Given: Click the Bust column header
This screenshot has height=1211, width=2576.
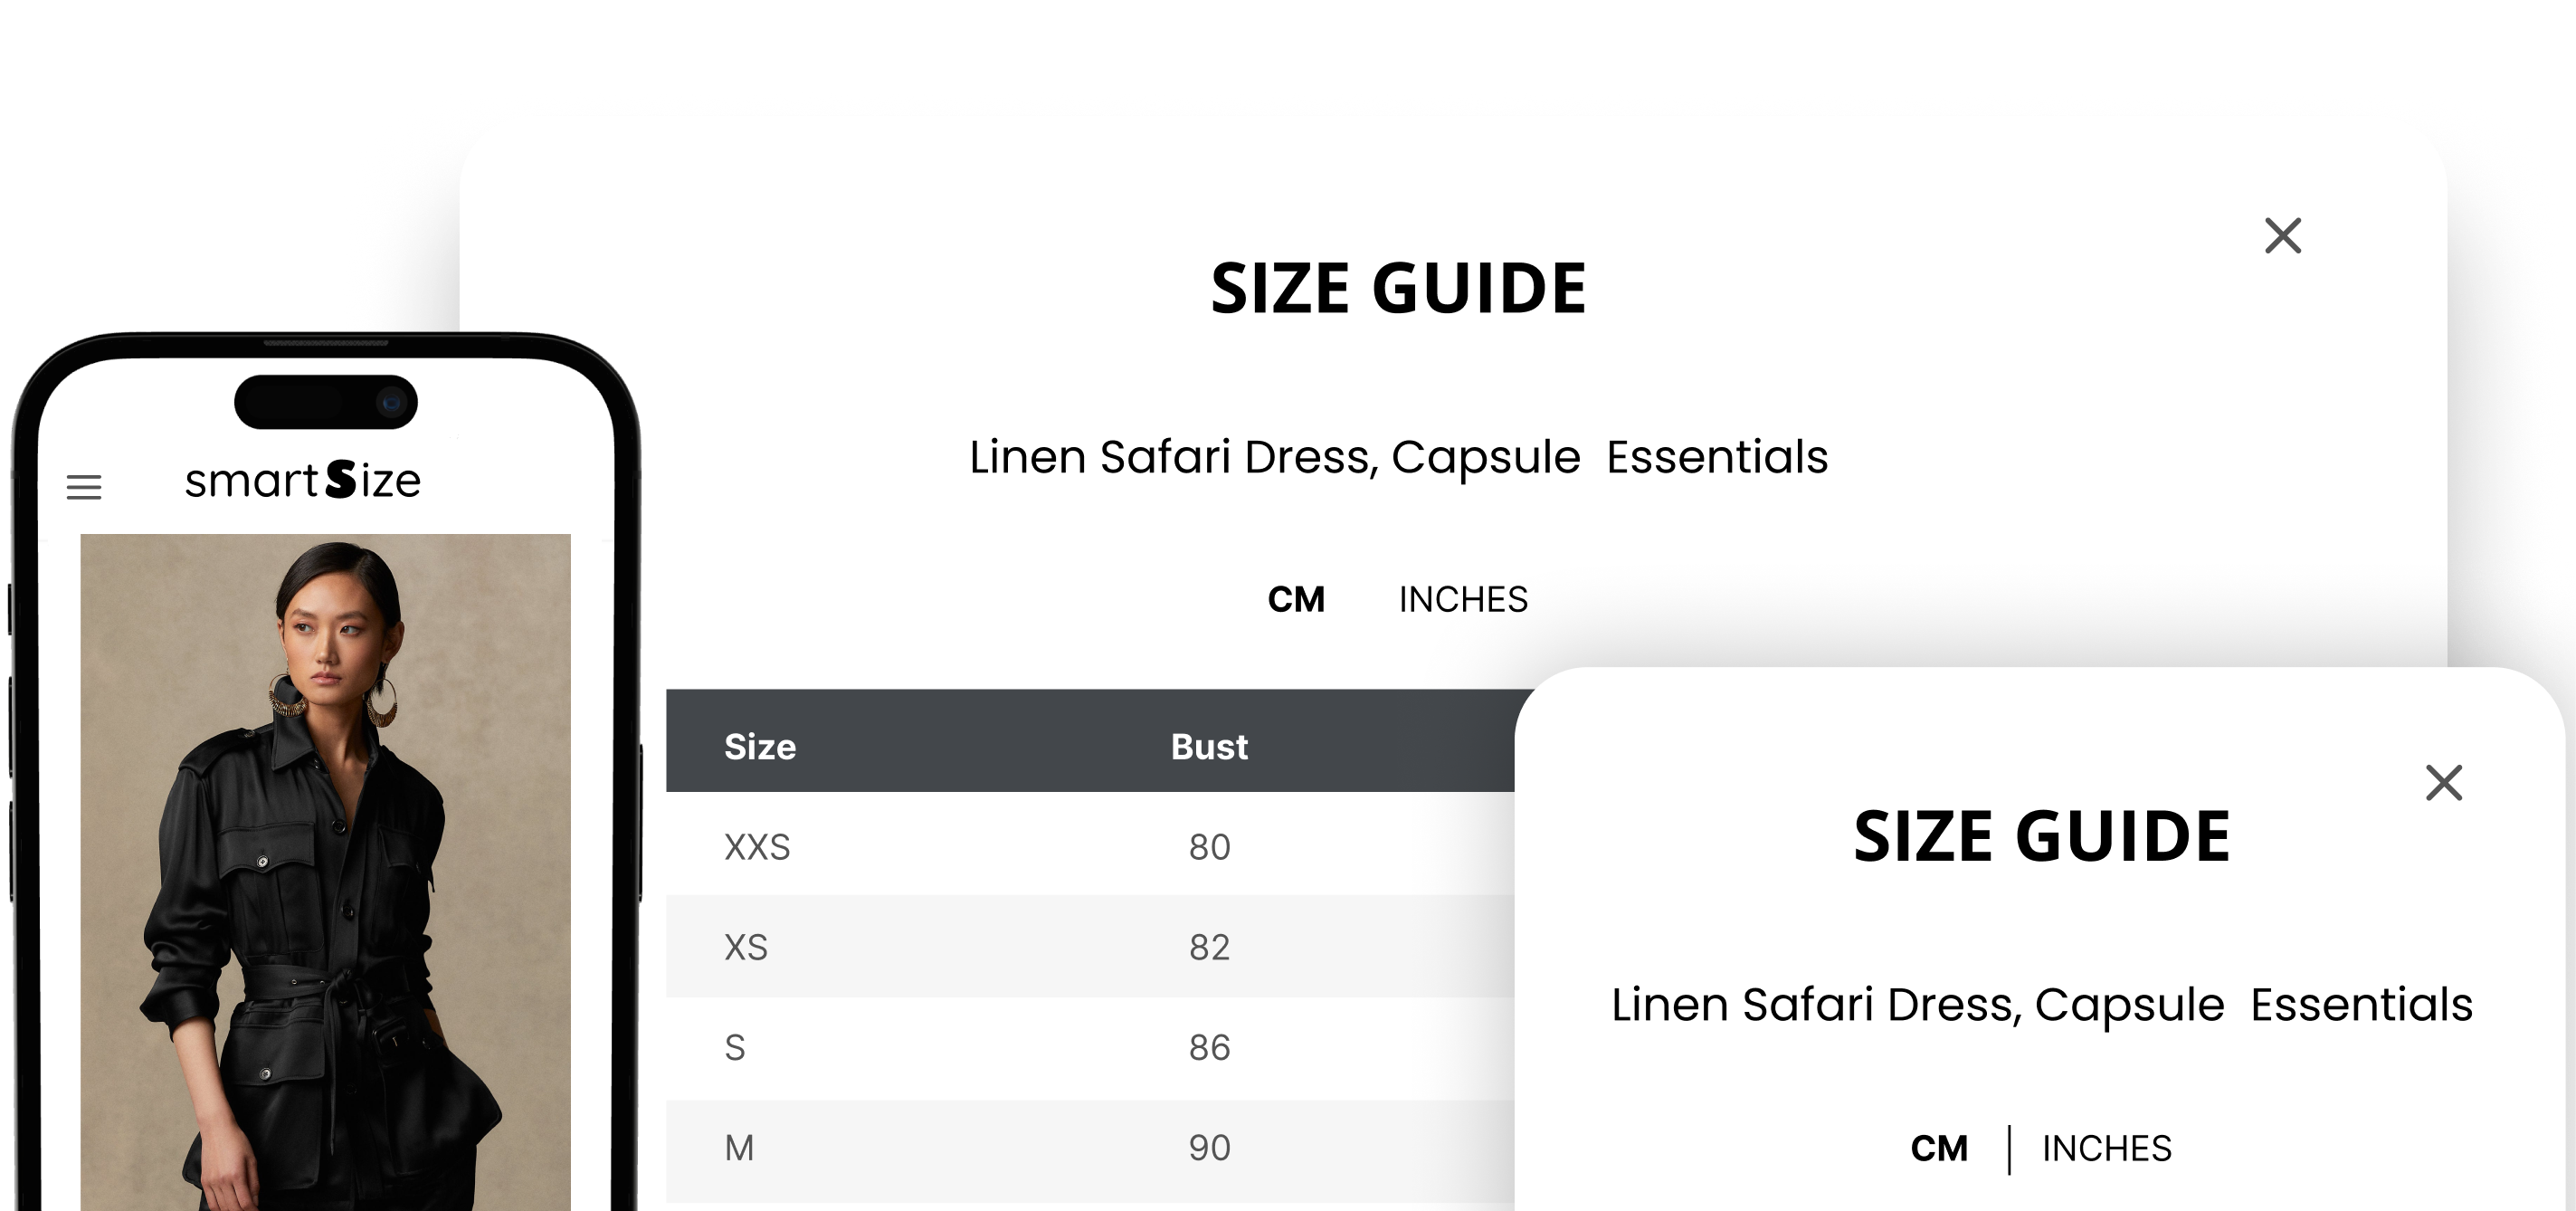Looking at the screenshot, I should [1209, 747].
